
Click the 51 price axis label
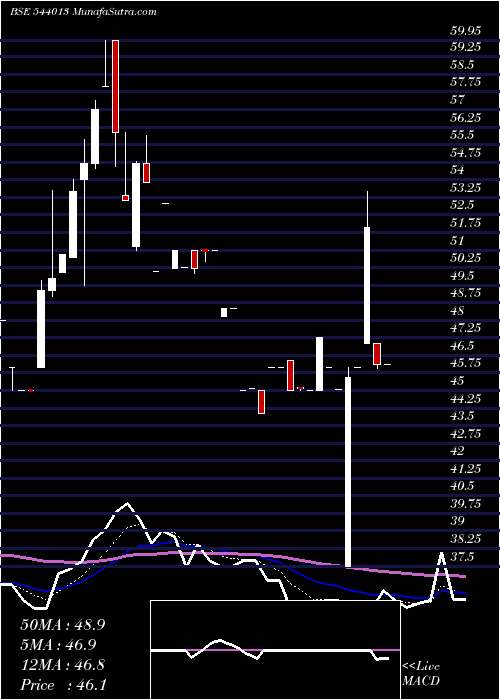[x=458, y=241]
